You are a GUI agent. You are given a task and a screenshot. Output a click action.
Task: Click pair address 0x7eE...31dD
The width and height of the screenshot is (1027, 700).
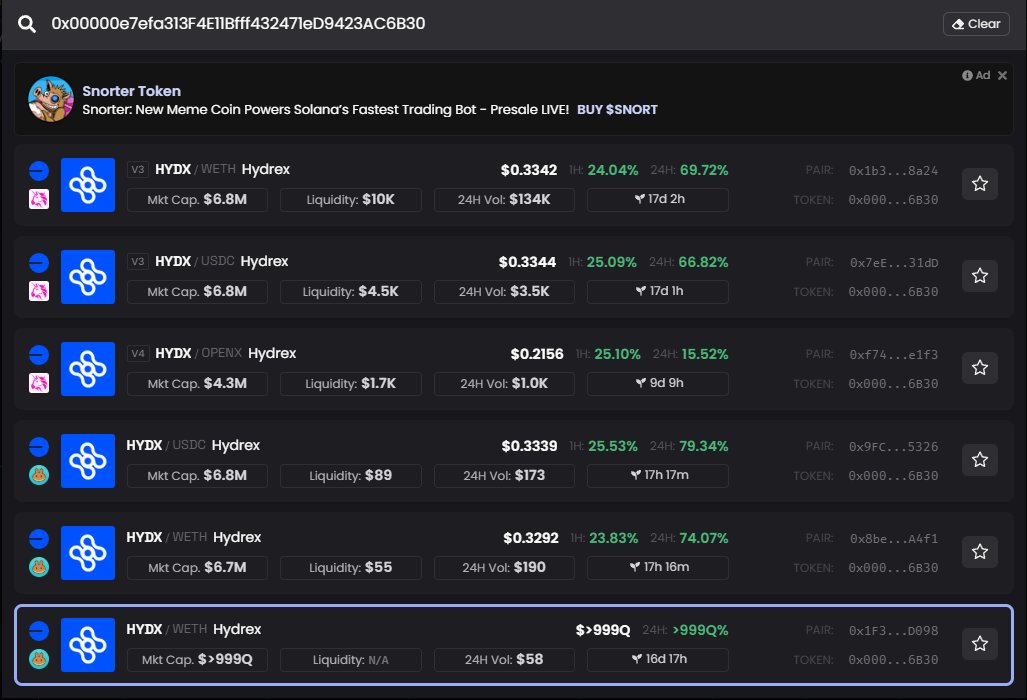[894, 263]
